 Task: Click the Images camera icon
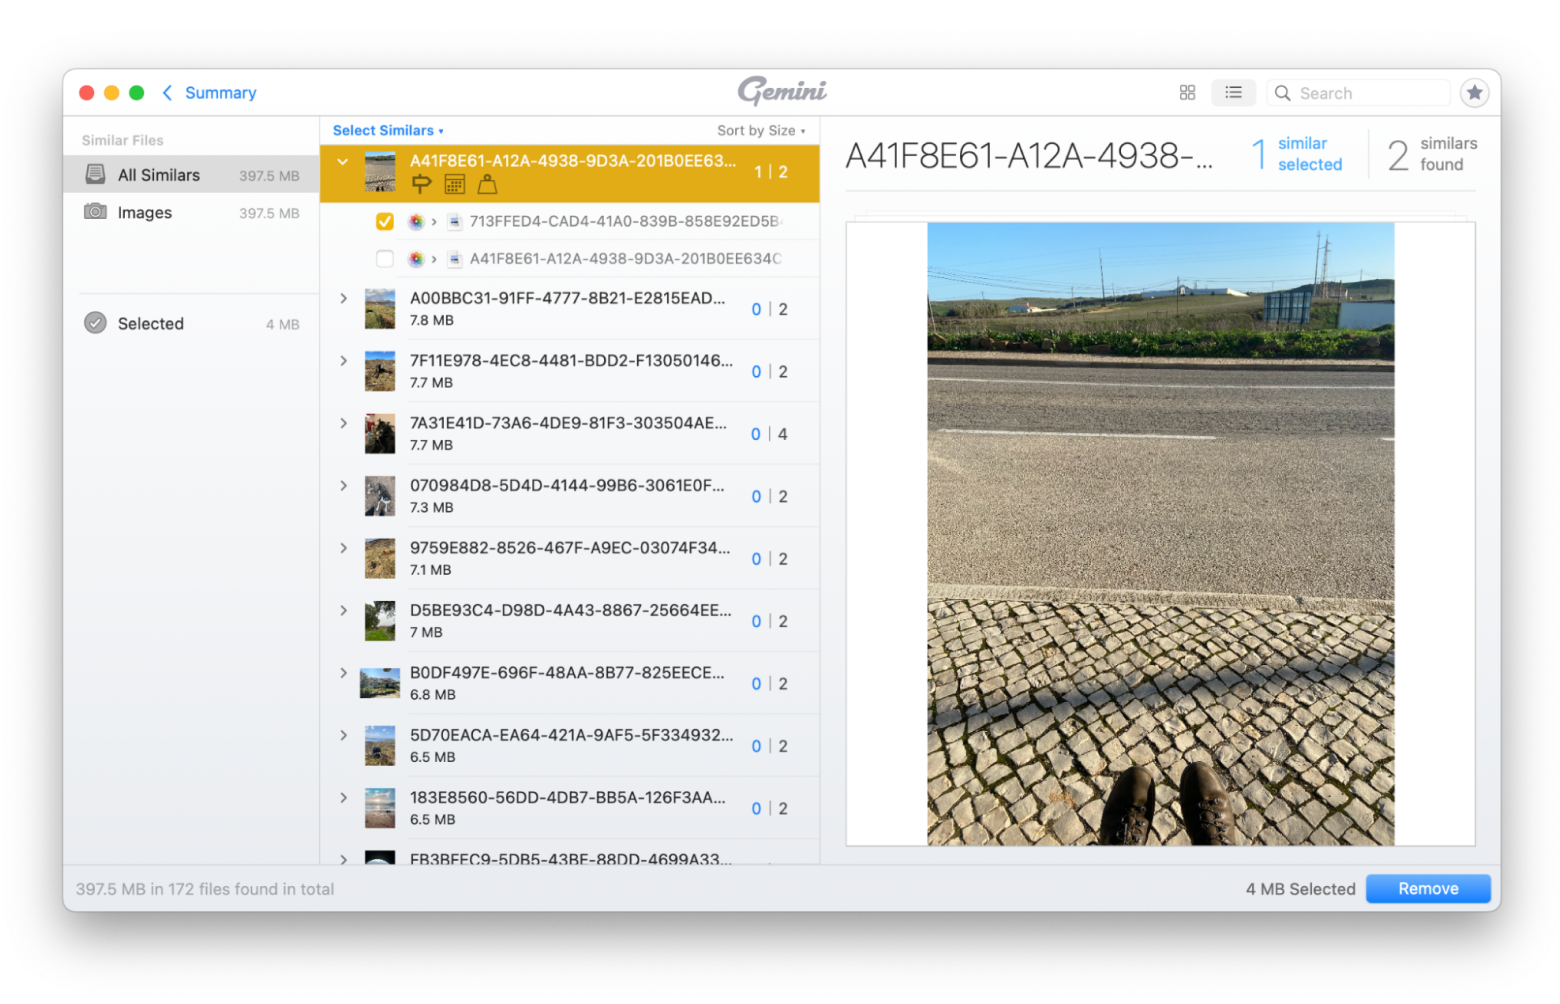[95, 212]
